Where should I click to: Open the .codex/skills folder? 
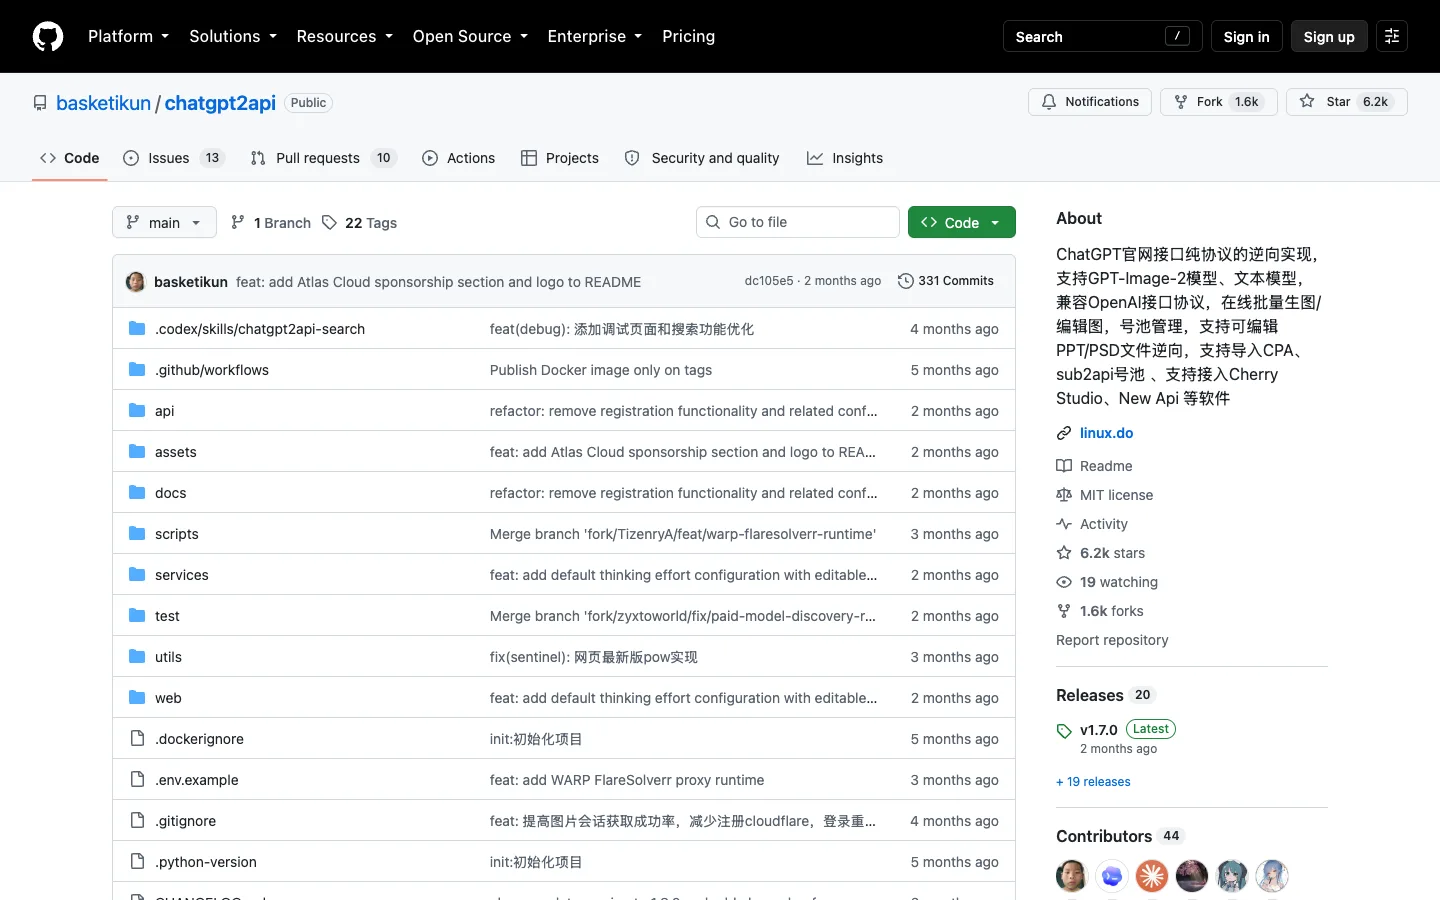(260, 329)
